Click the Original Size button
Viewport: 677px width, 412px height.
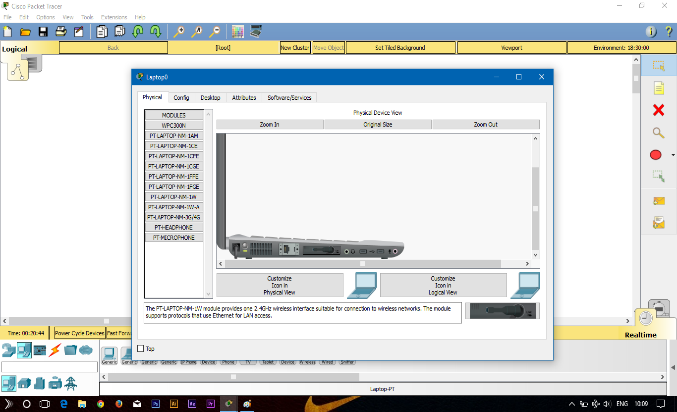pos(378,124)
